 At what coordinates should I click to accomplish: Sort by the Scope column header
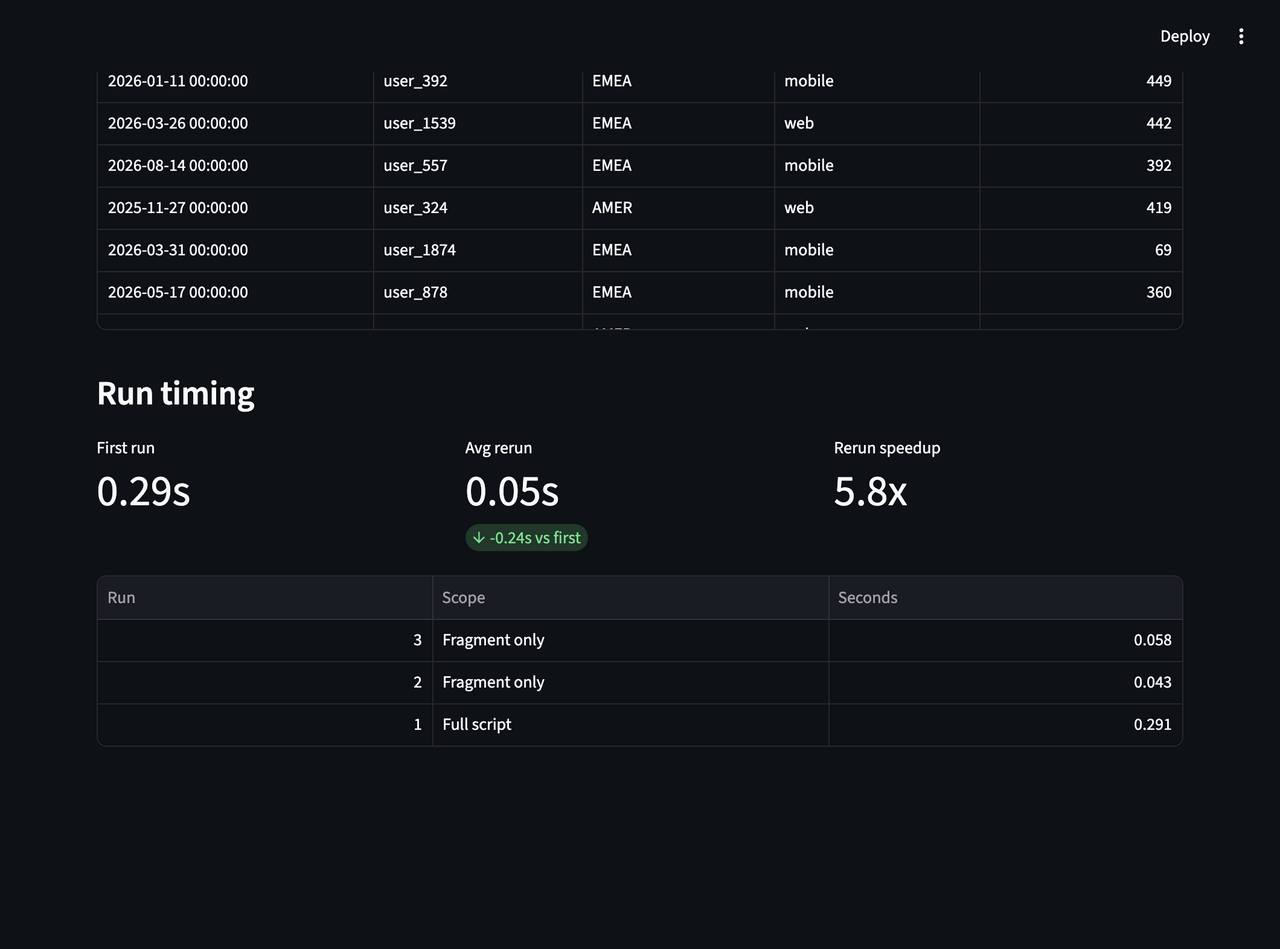(x=630, y=598)
